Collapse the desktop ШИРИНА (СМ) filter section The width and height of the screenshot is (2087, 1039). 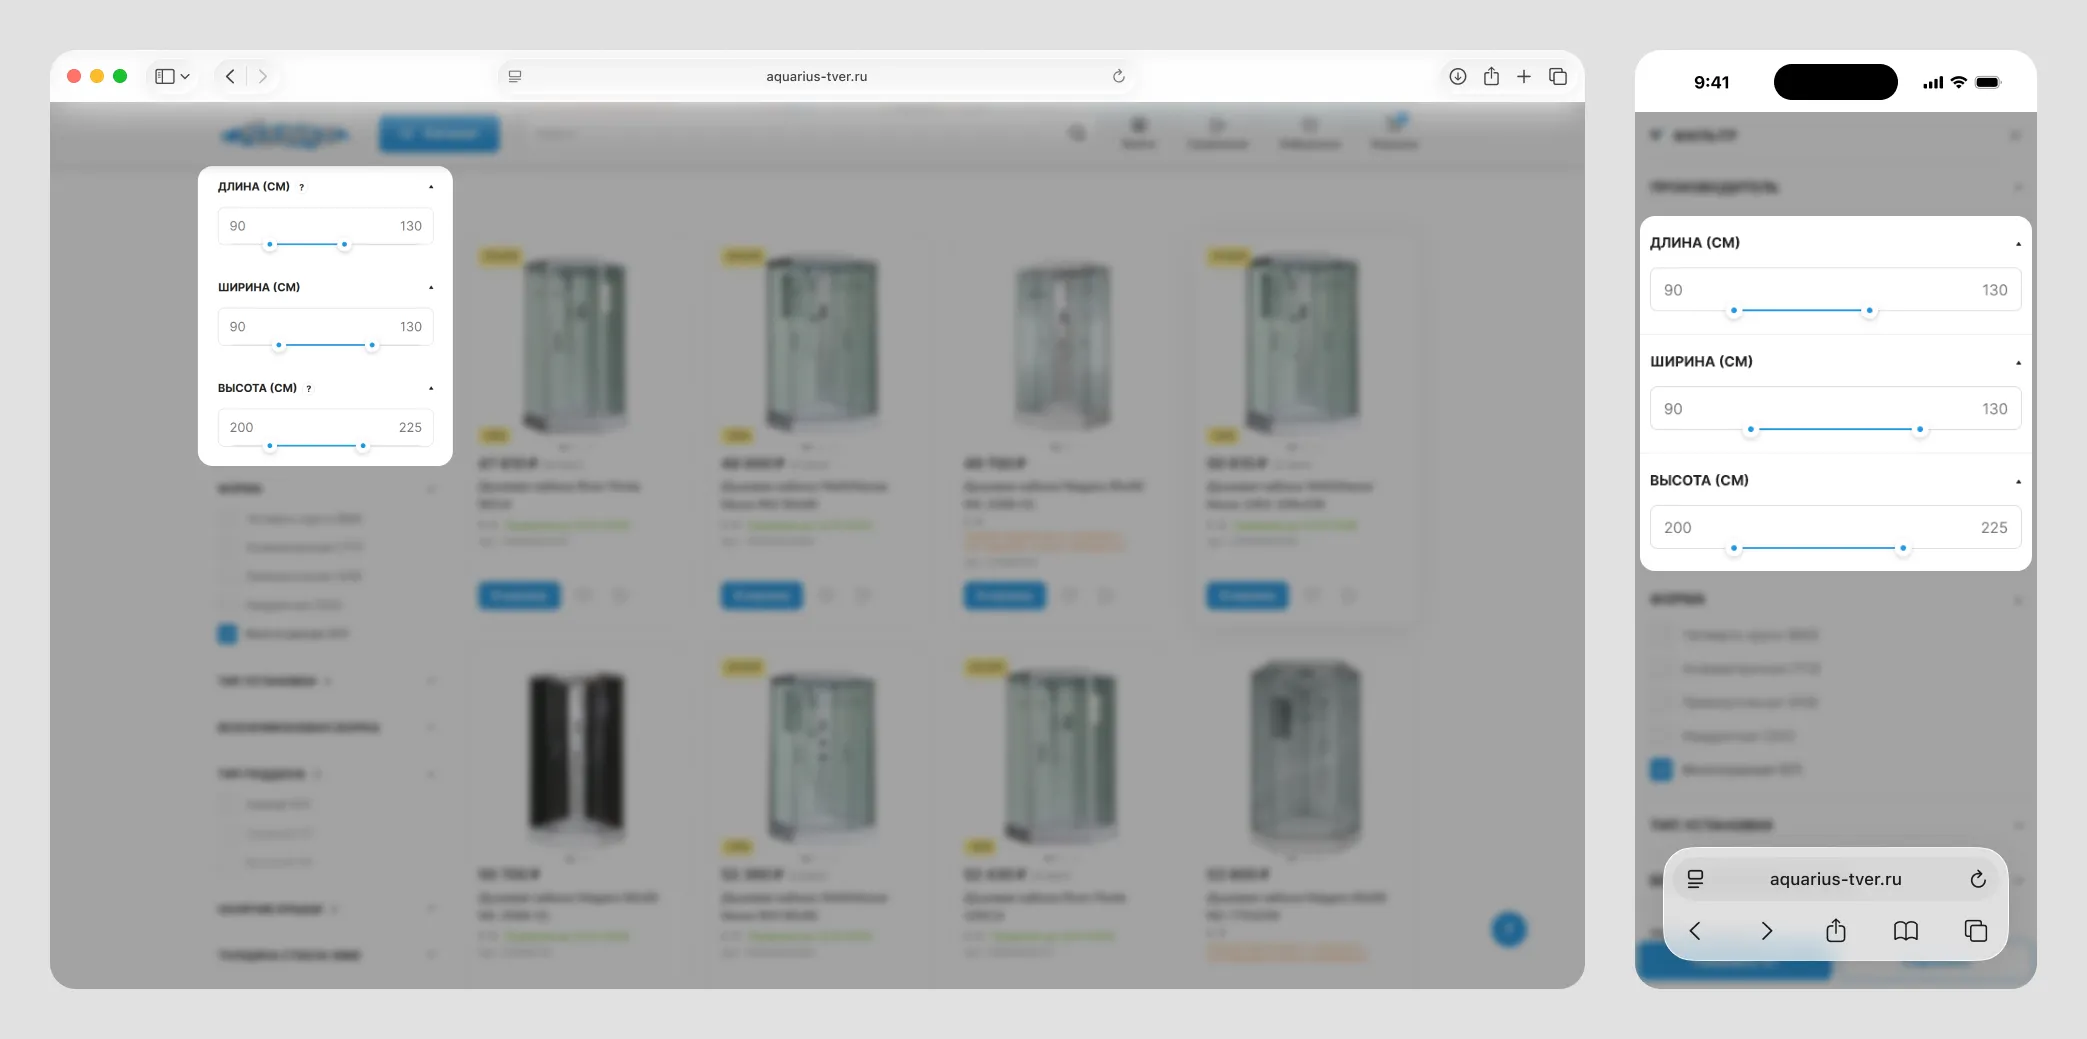(x=431, y=287)
